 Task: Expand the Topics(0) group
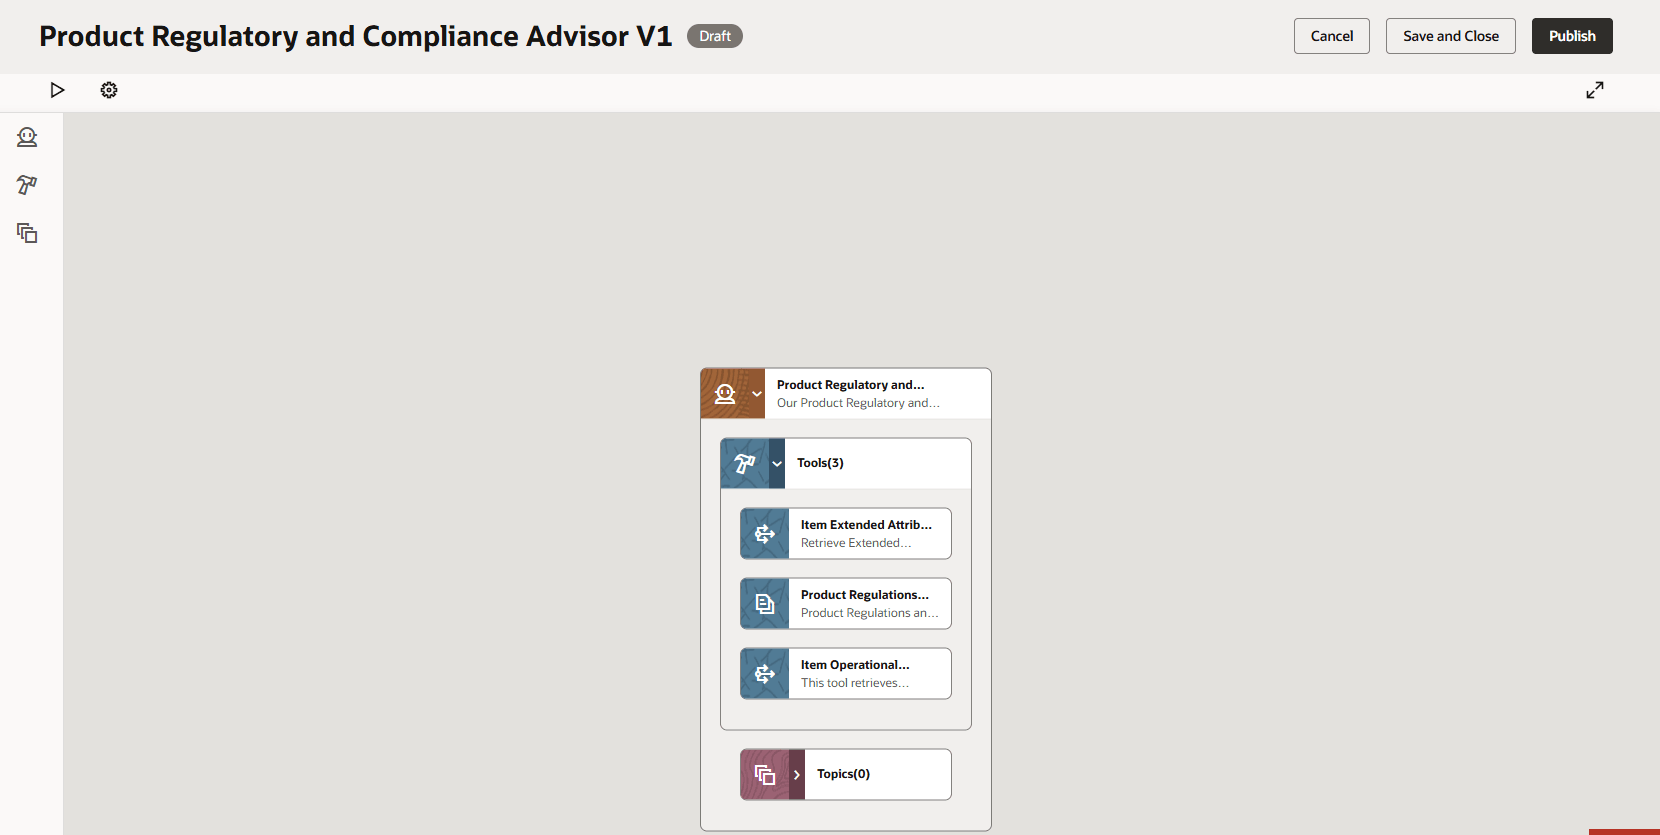797,775
